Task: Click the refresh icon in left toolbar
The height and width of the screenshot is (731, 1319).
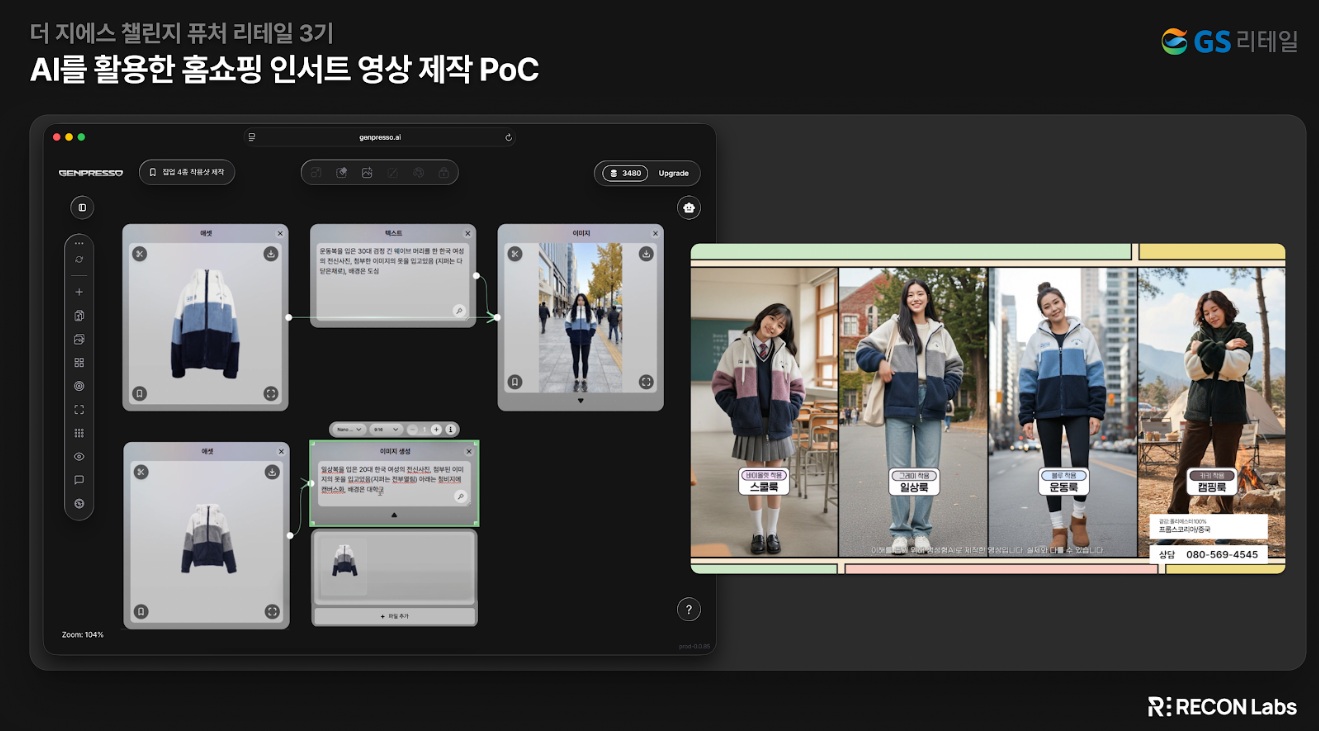Action: pos(79,259)
